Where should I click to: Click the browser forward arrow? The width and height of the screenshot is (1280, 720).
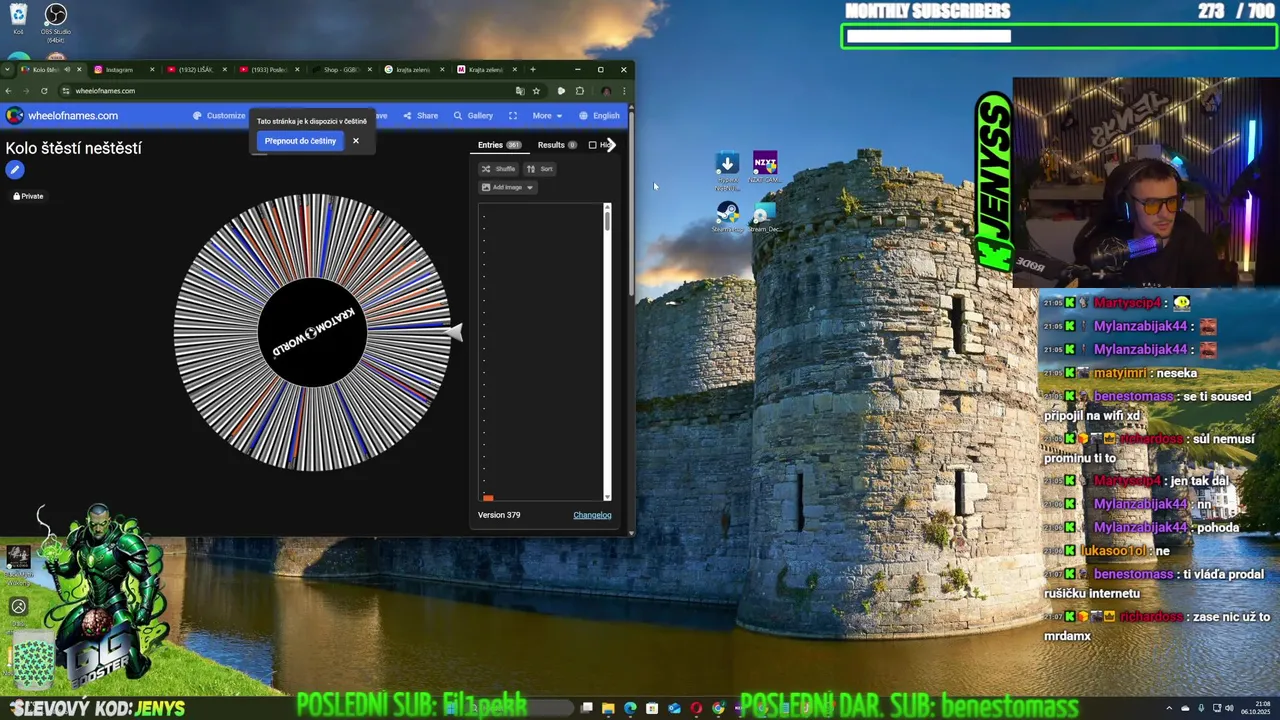(26, 91)
